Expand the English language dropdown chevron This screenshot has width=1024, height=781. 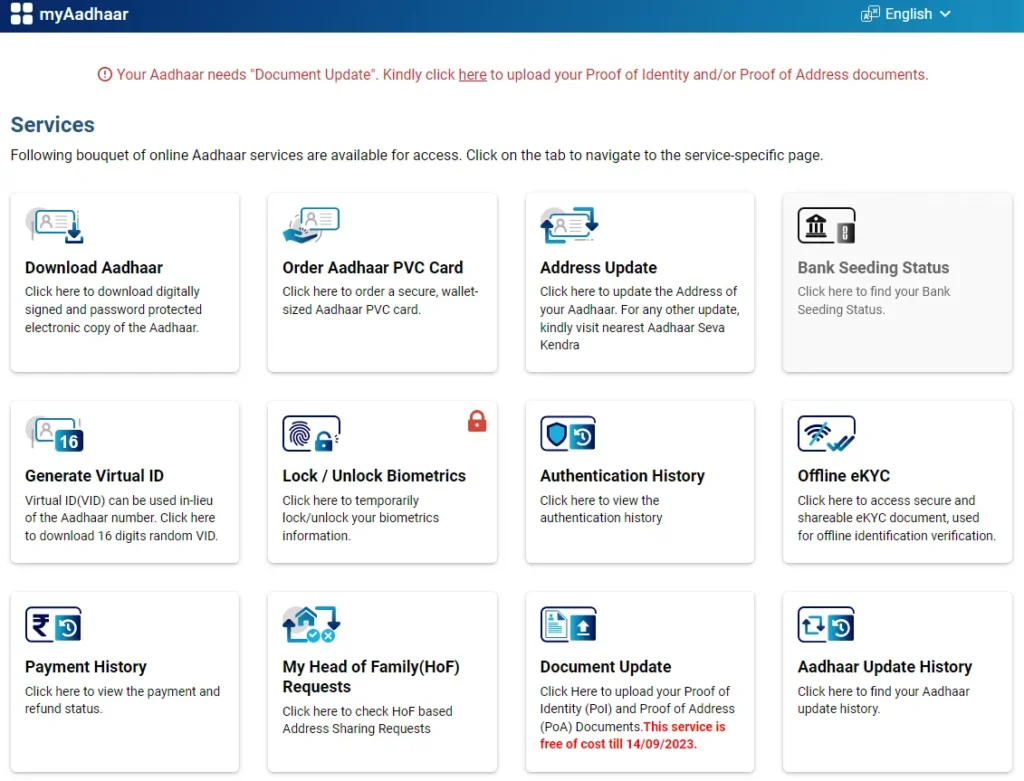pos(944,14)
